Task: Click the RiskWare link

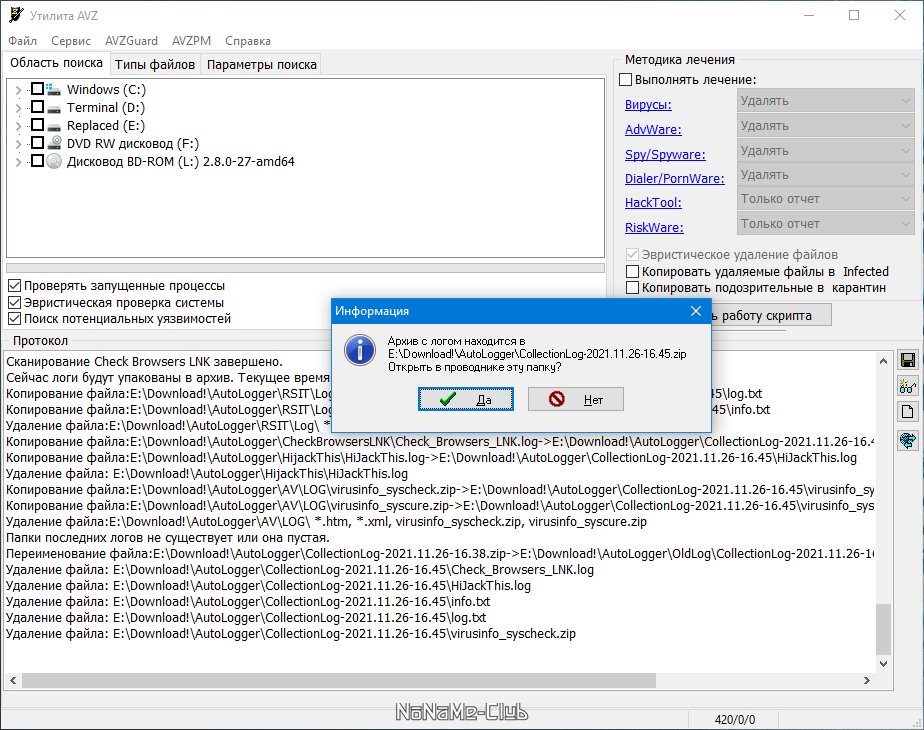Action: pos(654,227)
